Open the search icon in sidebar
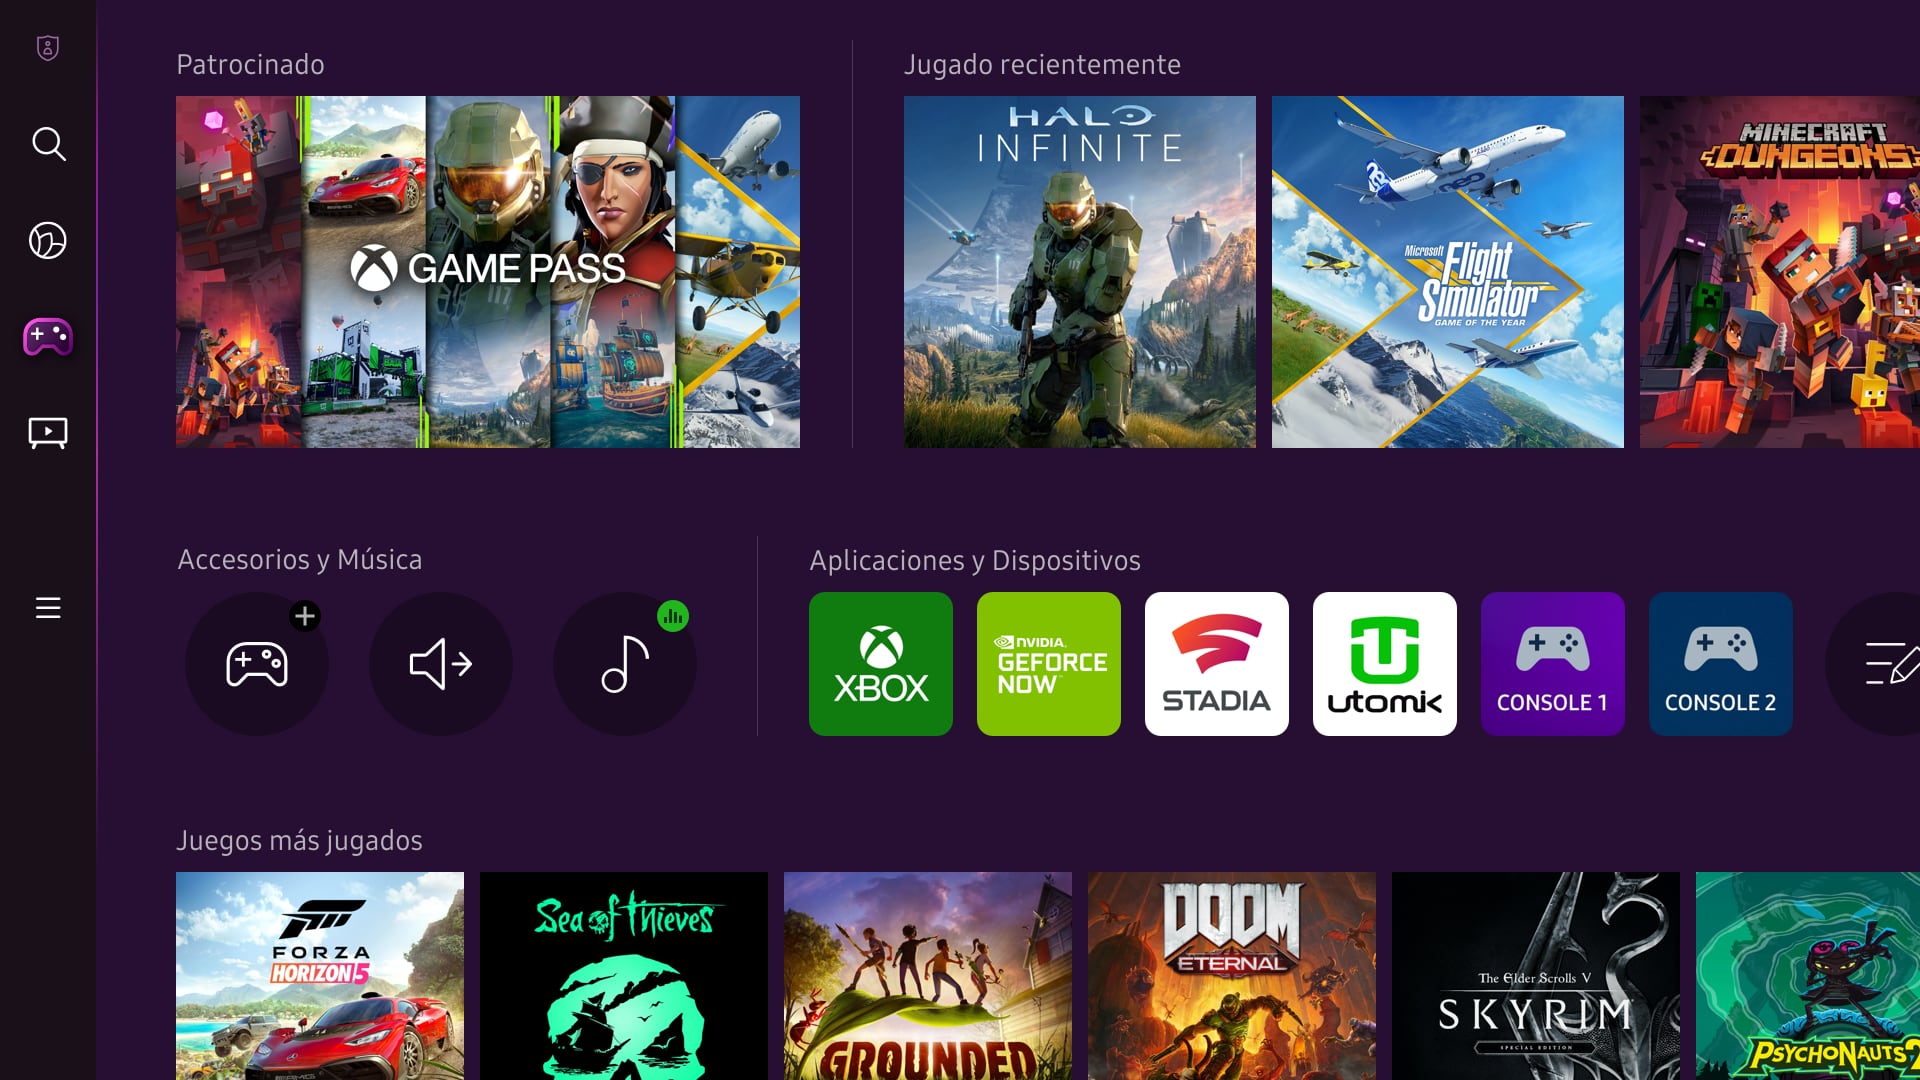Screen dimensions: 1920x1080 pyautogui.click(x=47, y=145)
